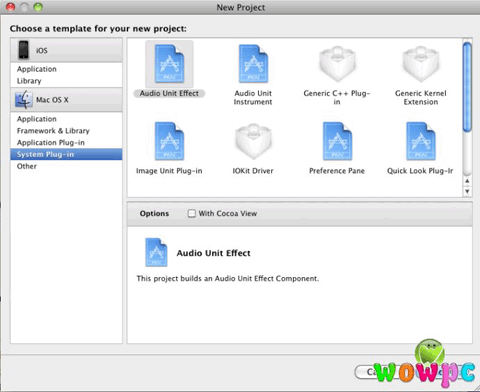This screenshot has width=480, height=392.
Task: Click the Image Unit Plug-in label
Action: [169, 171]
